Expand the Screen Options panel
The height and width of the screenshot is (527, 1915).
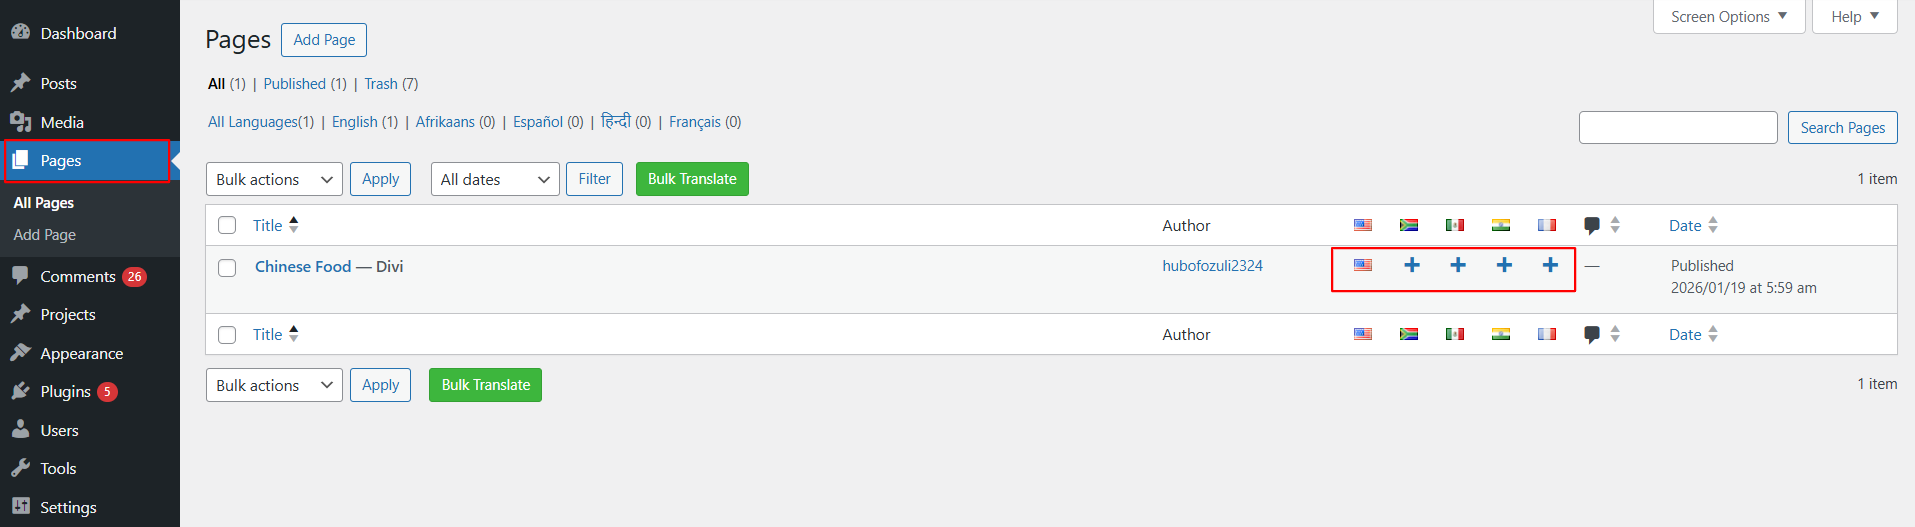pos(1728,17)
